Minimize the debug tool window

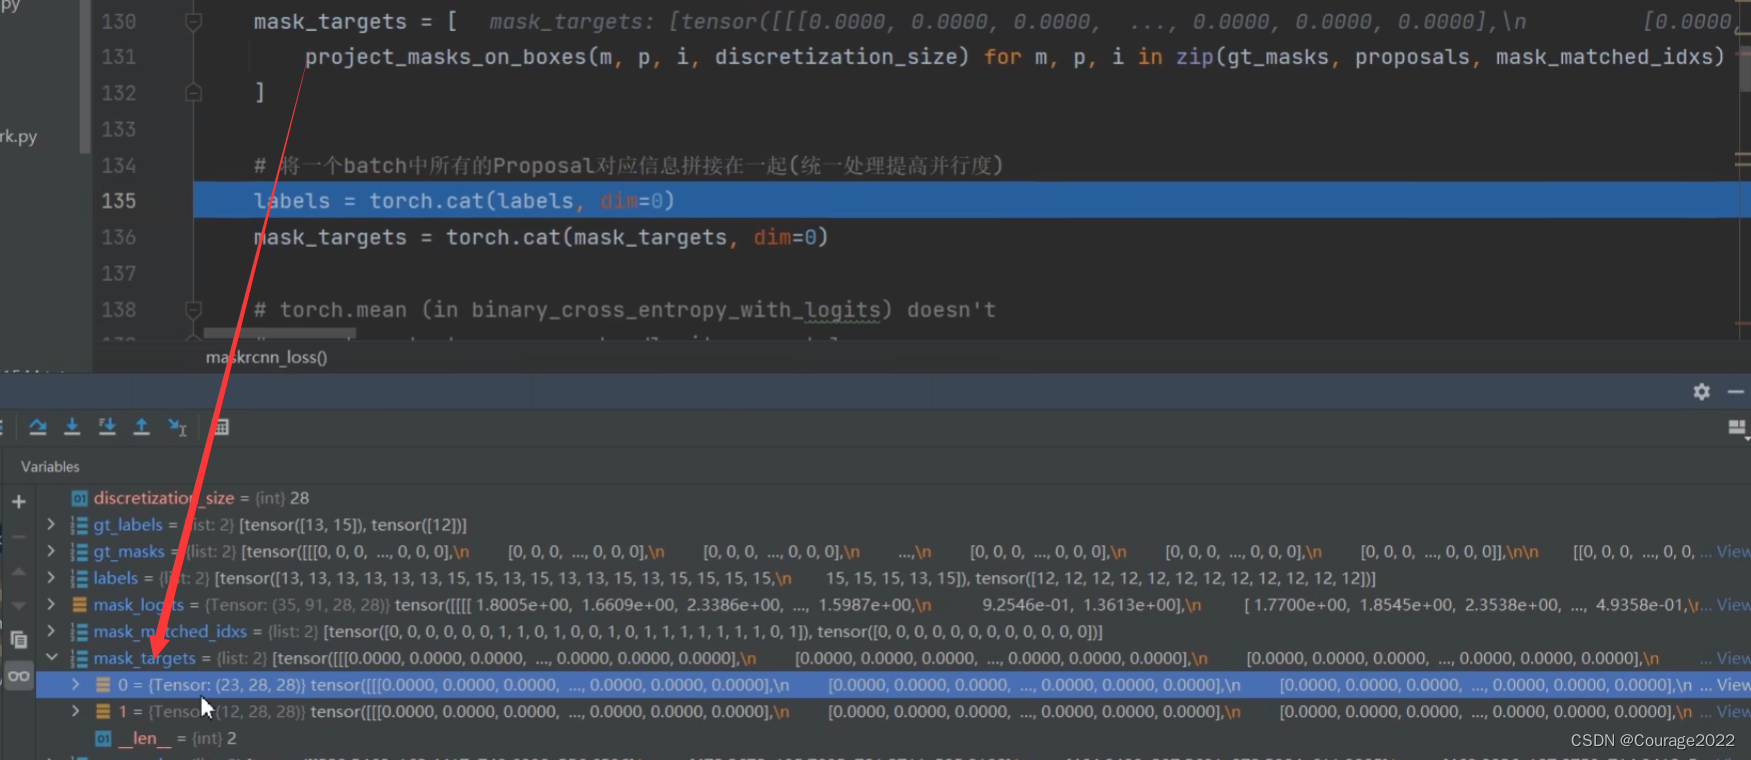point(1736,392)
